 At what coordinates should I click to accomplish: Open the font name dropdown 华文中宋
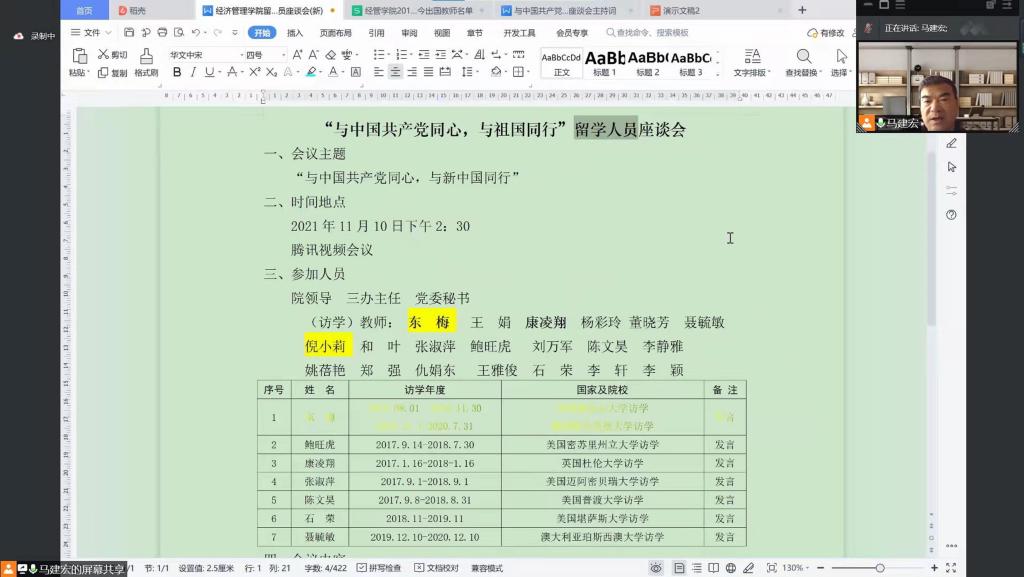(x=203, y=55)
